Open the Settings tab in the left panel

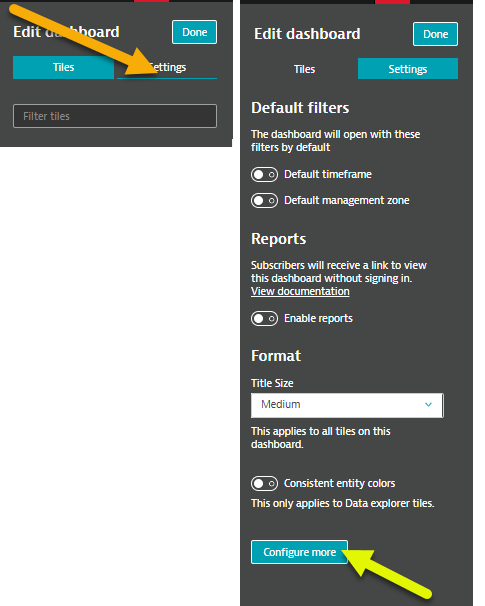tap(167, 67)
